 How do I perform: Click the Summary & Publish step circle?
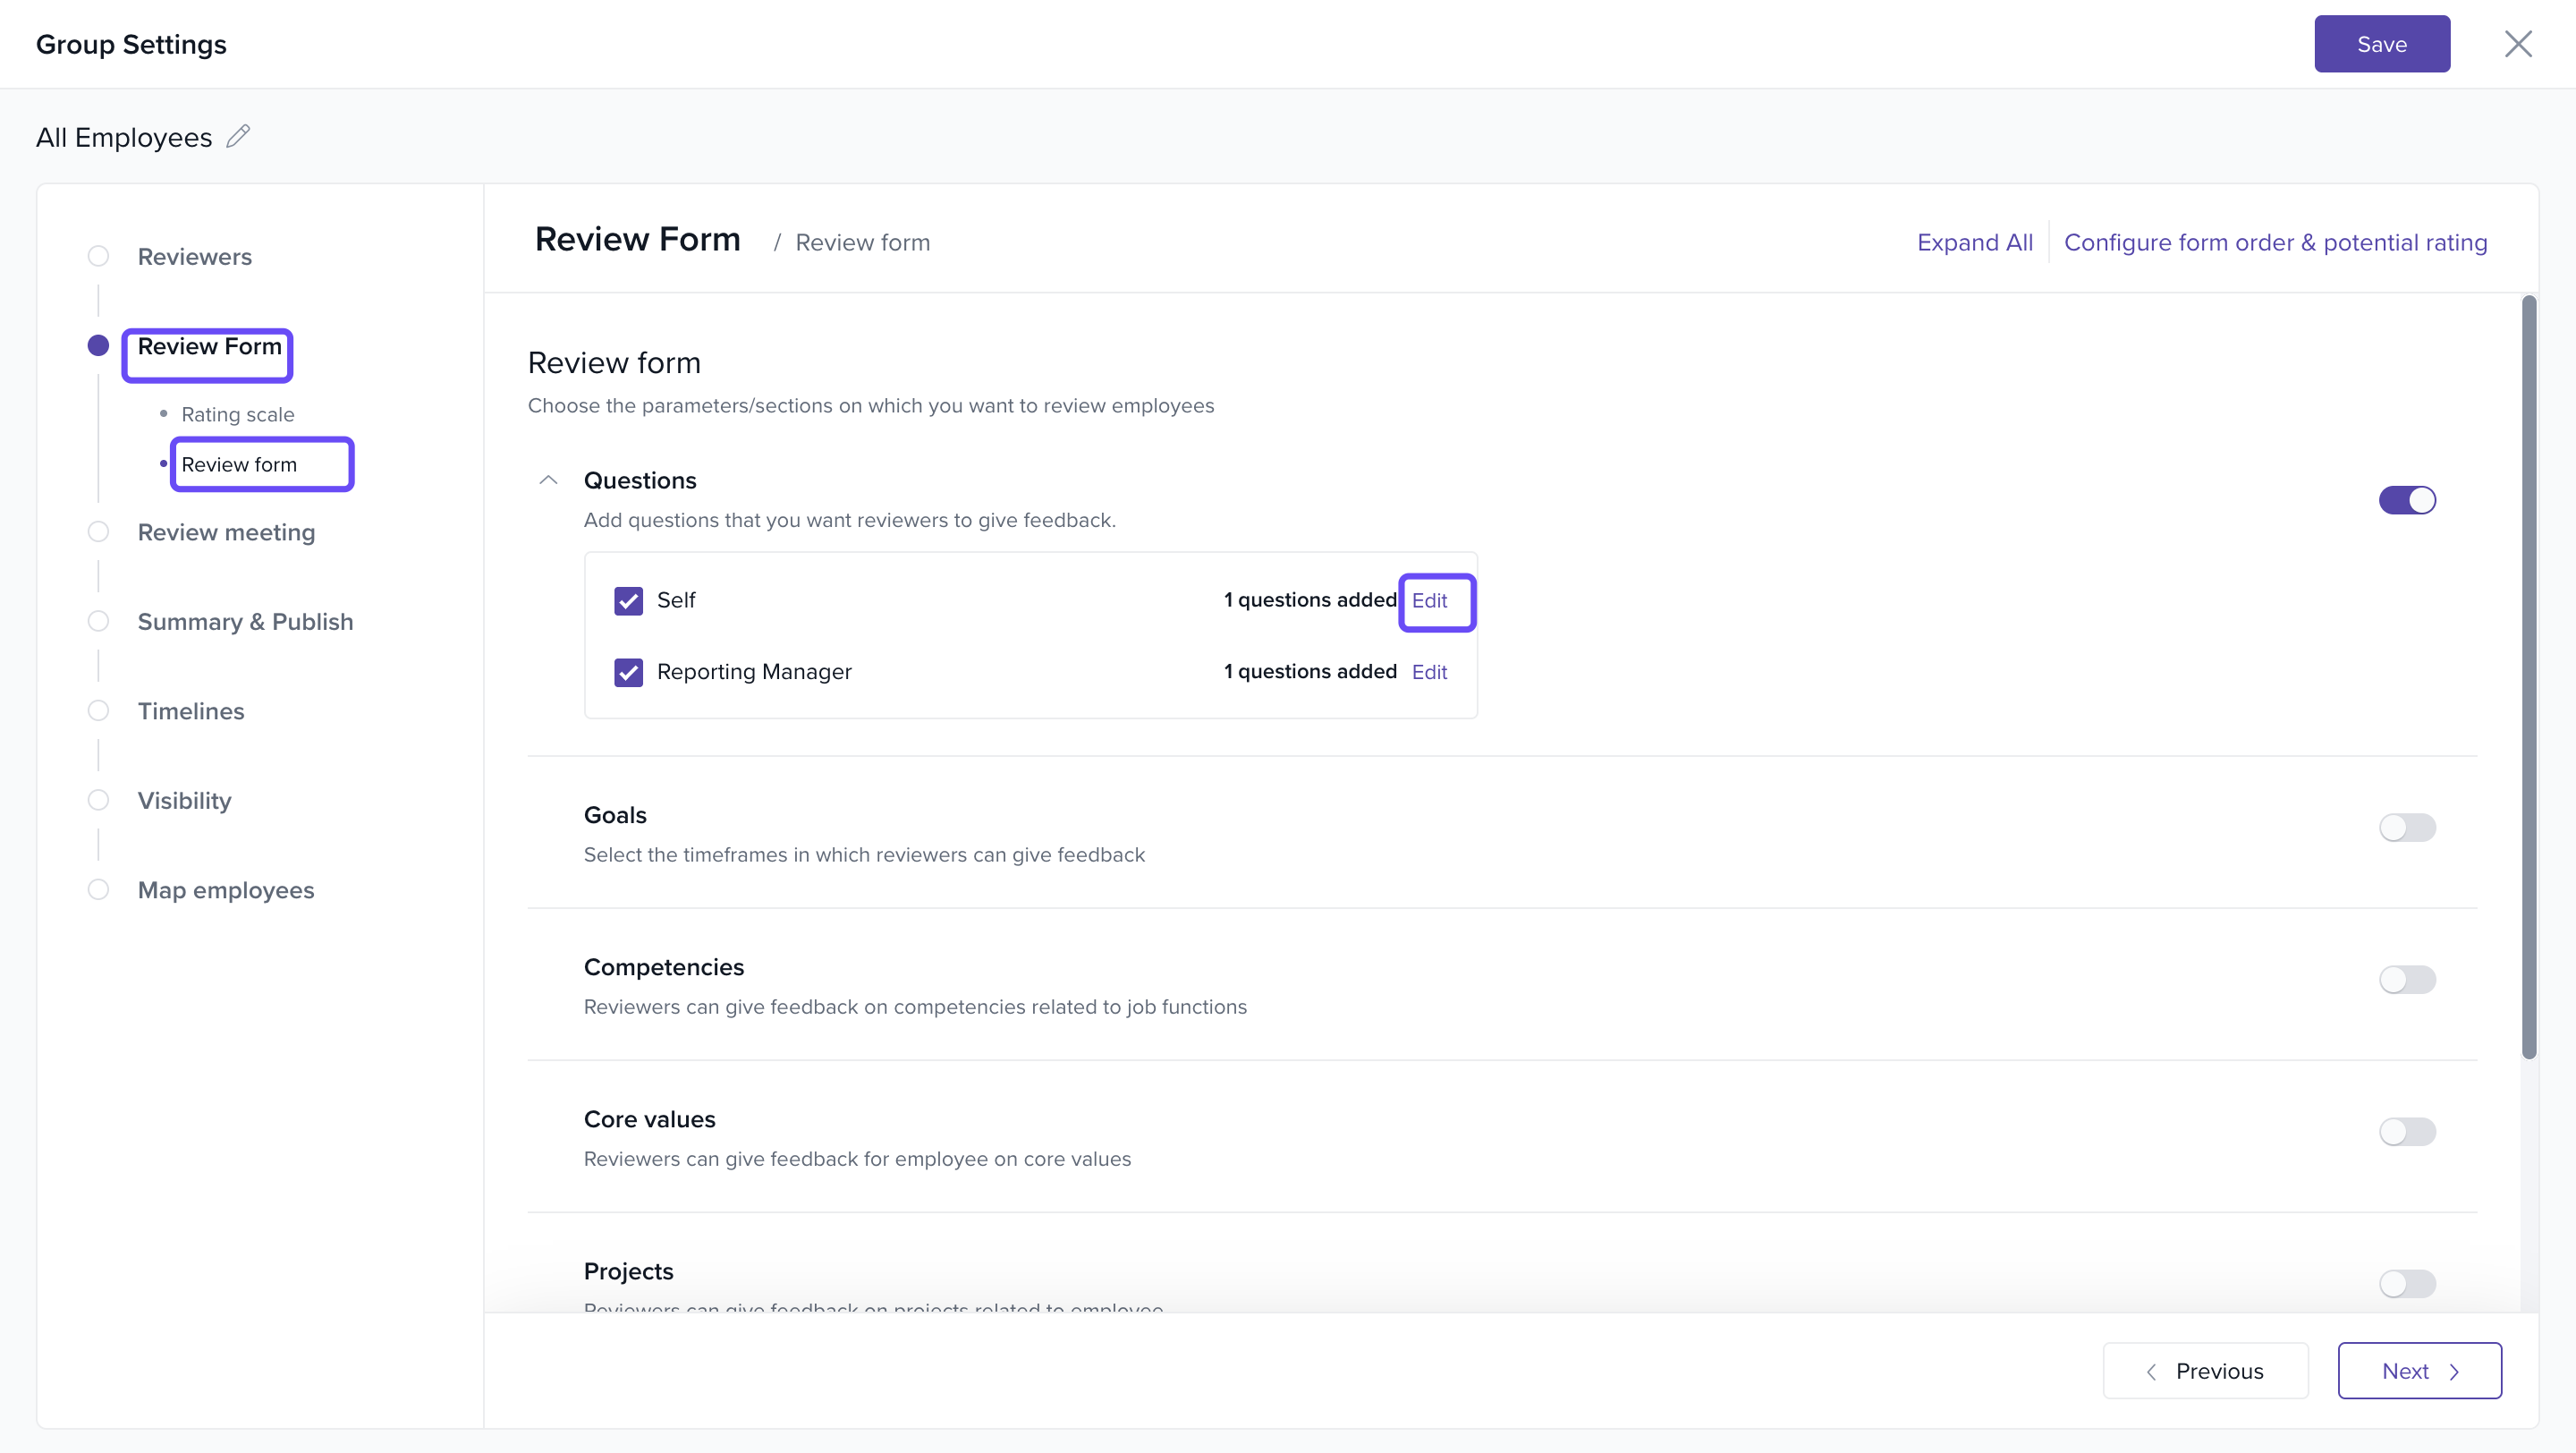pyautogui.click(x=98, y=621)
